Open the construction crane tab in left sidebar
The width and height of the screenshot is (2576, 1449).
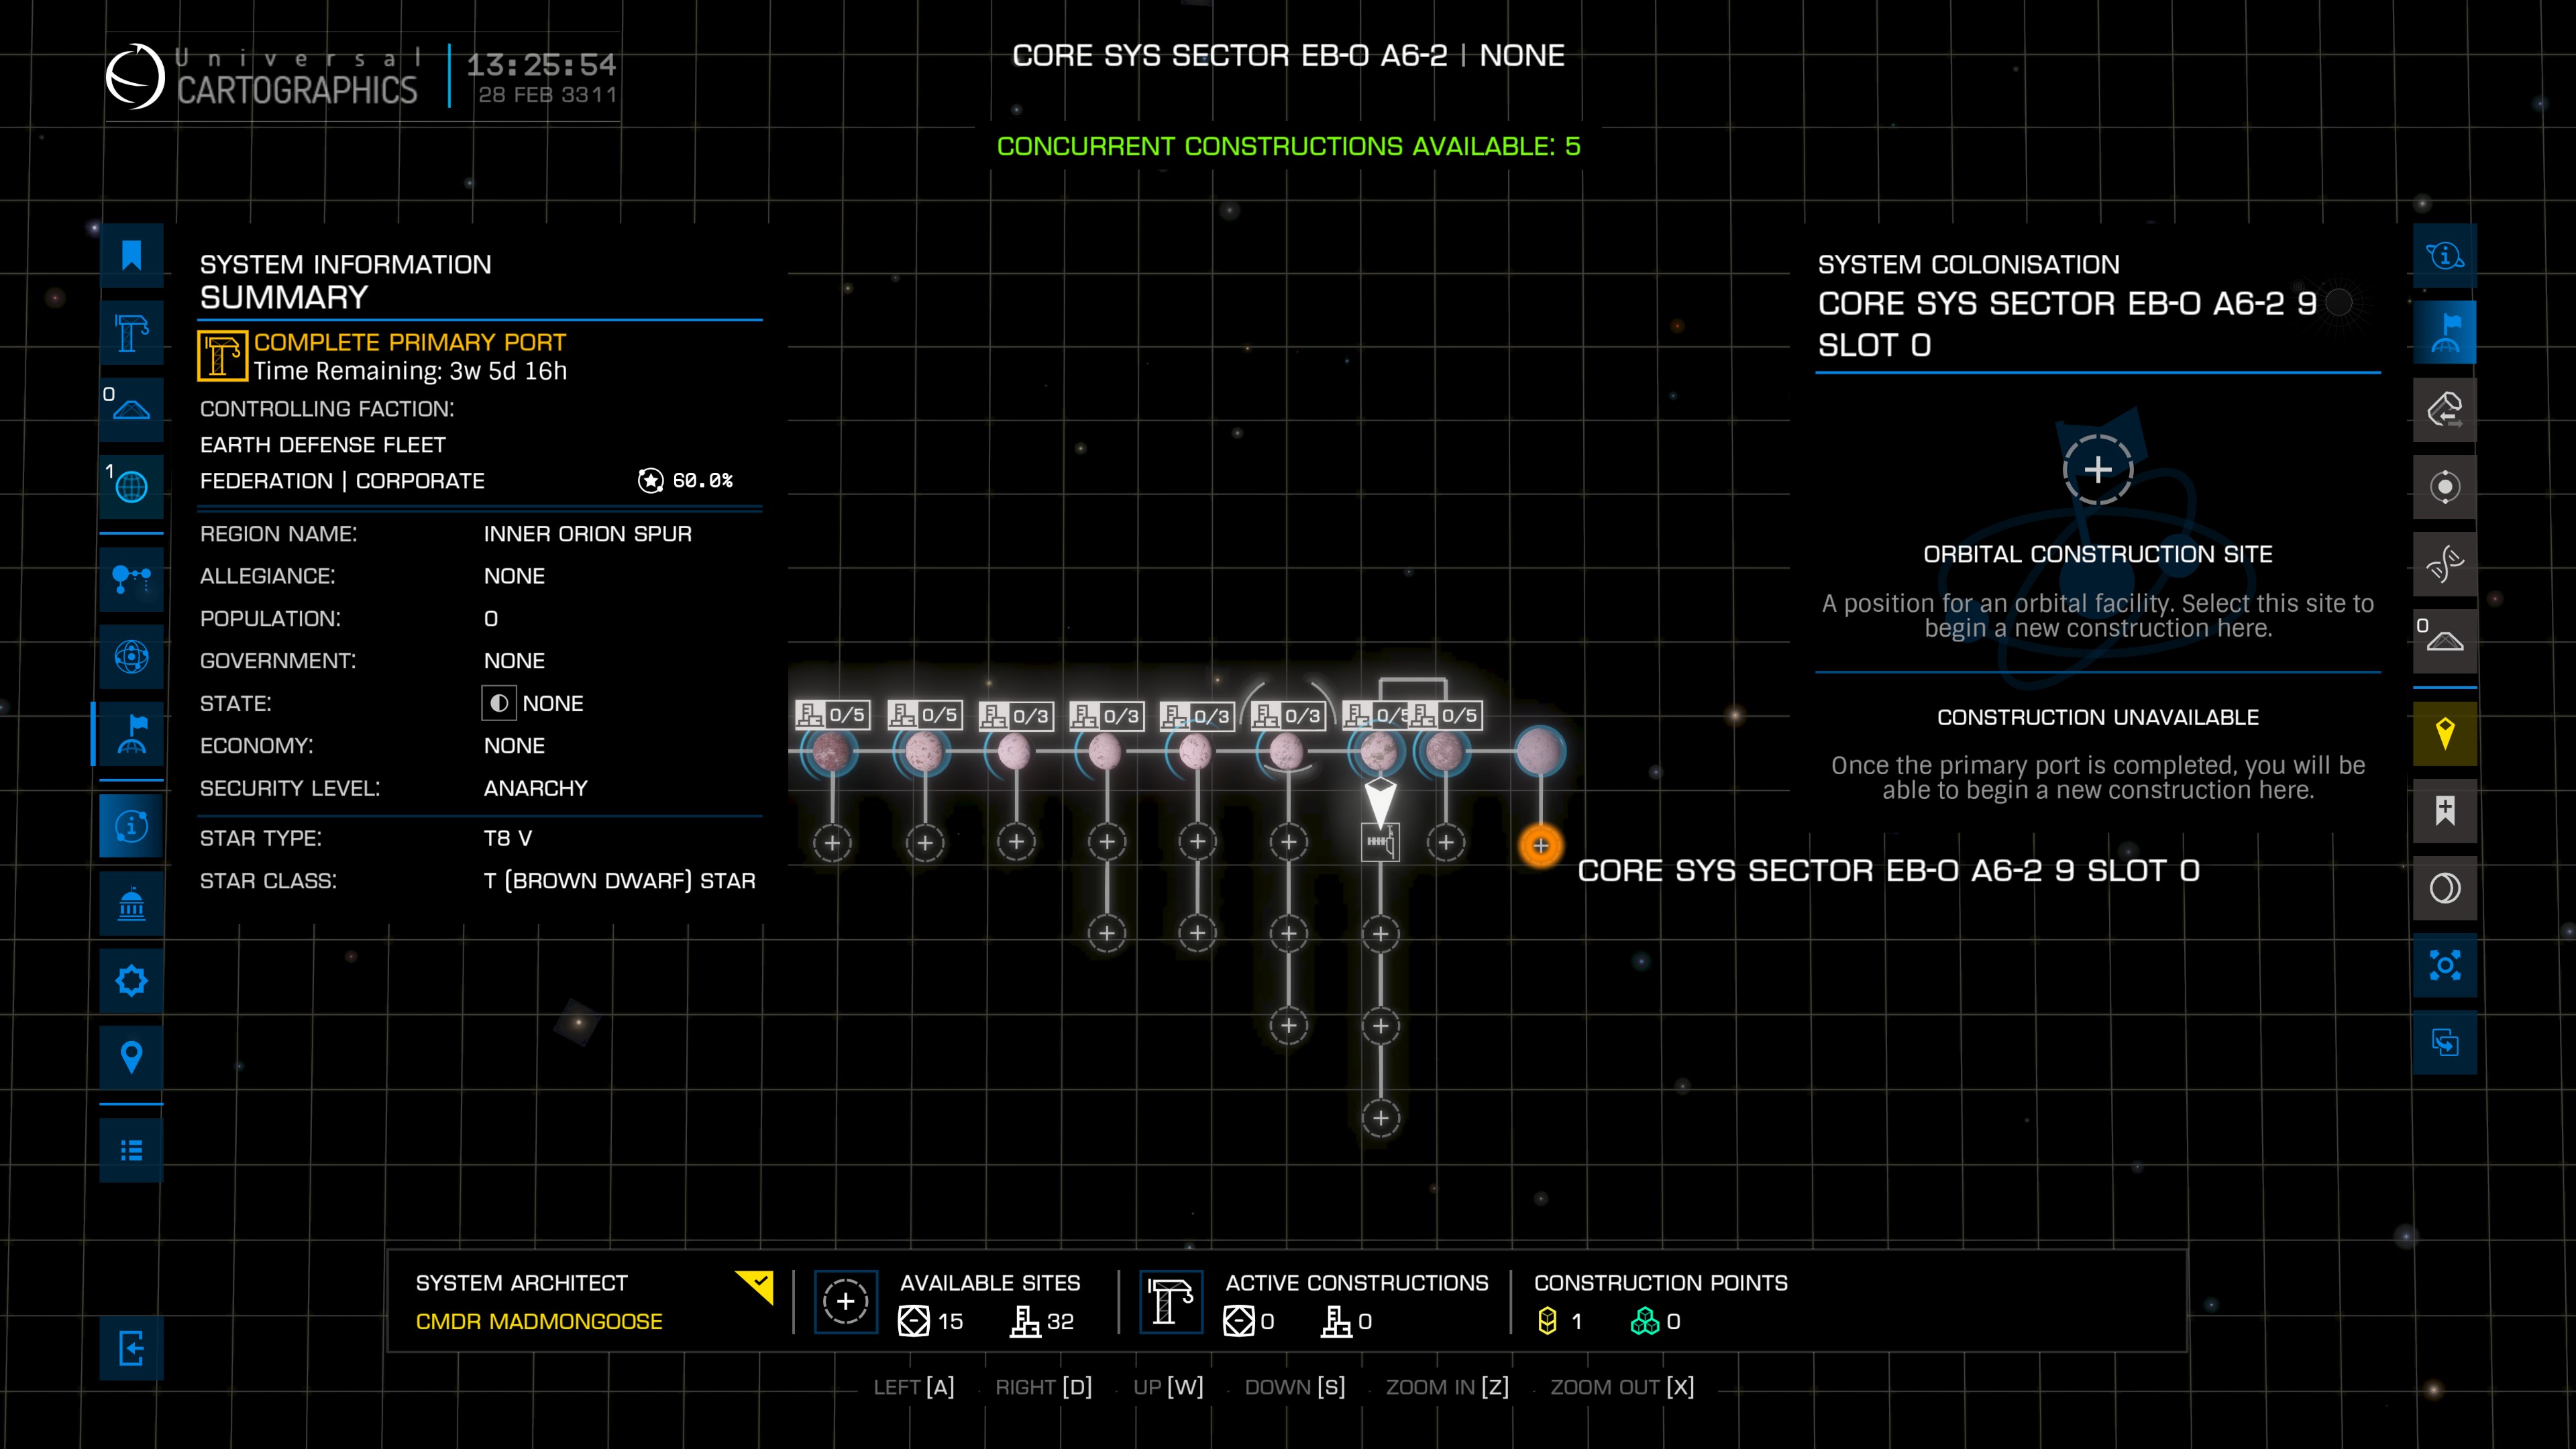click(x=131, y=333)
